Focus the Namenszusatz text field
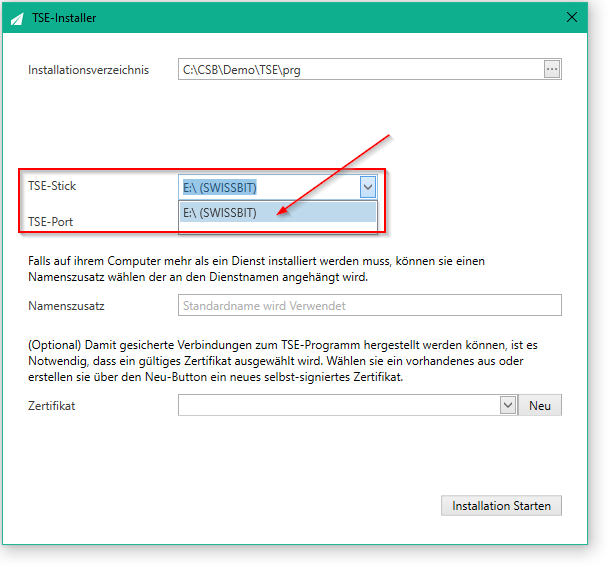613x567 pixels. (370, 305)
